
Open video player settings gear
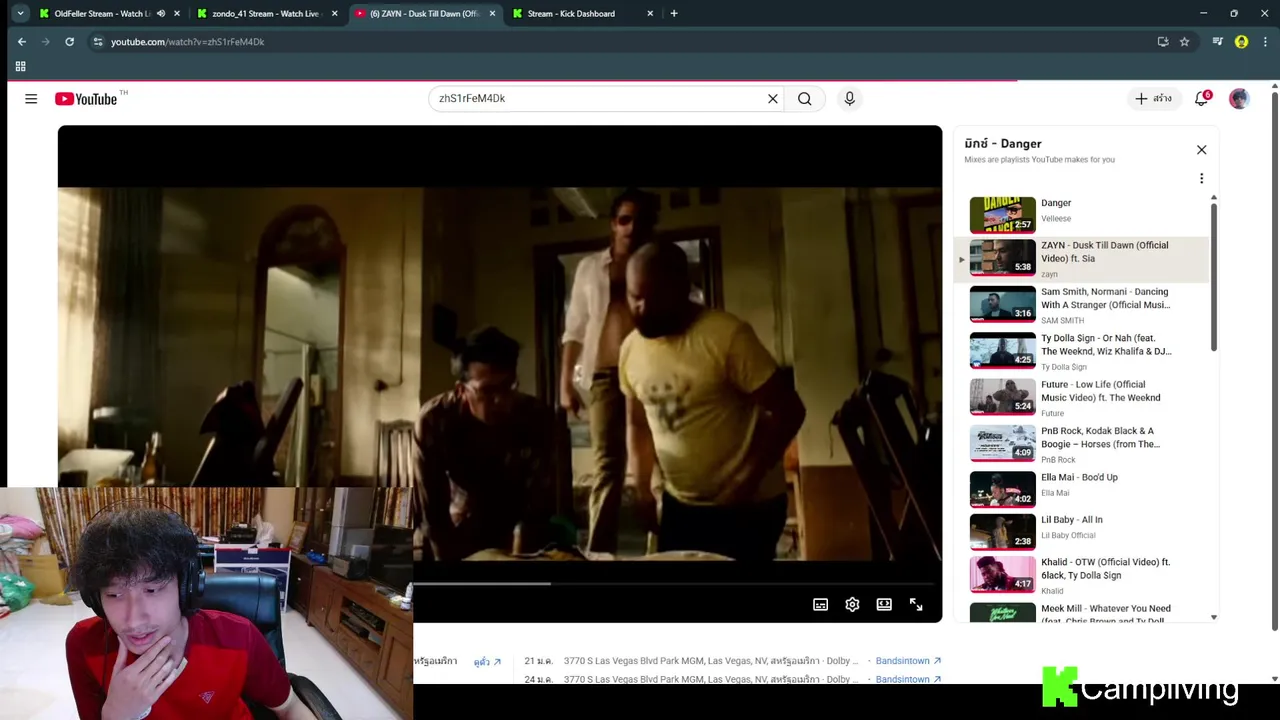coord(852,605)
